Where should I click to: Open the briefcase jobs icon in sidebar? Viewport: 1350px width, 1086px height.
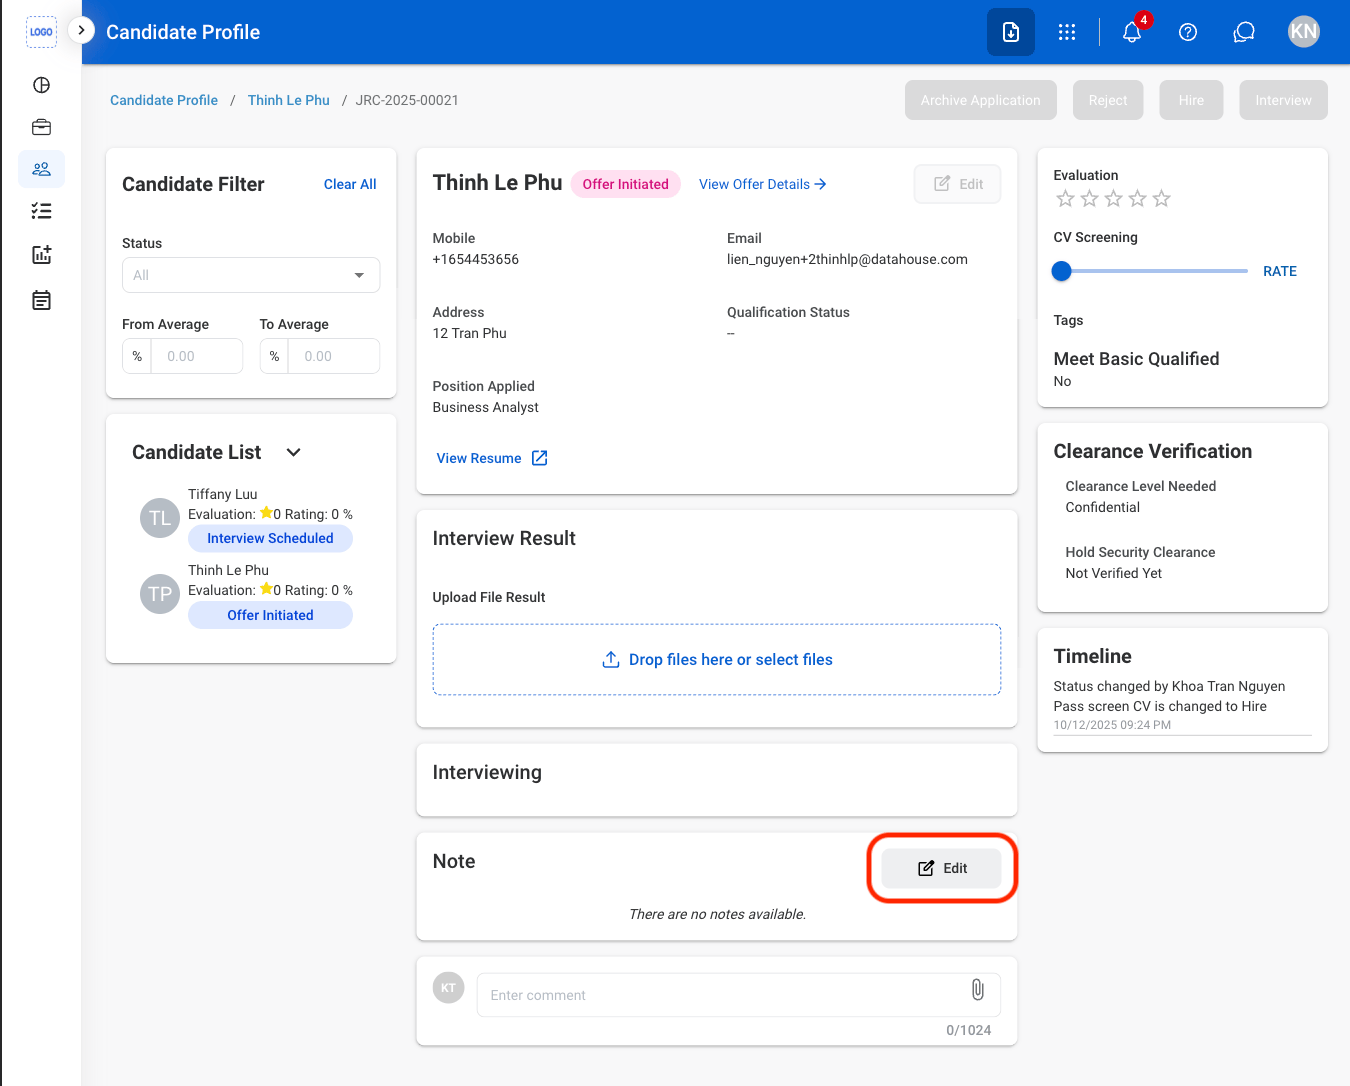[41, 127]
